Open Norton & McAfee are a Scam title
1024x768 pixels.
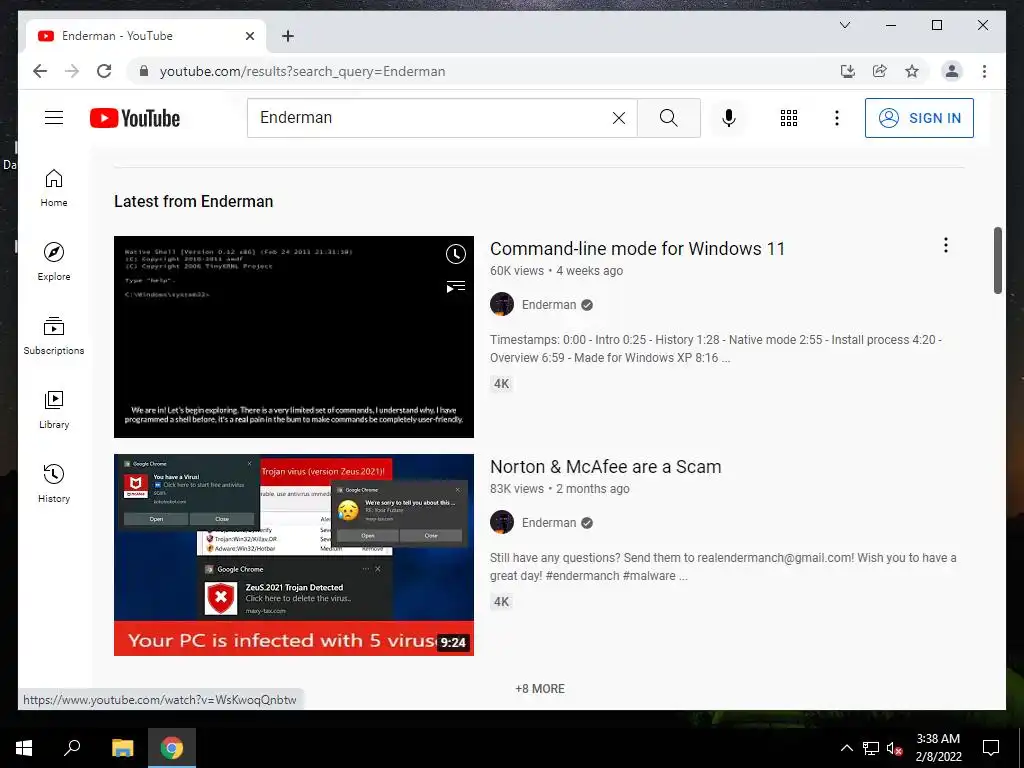[605, 466]
